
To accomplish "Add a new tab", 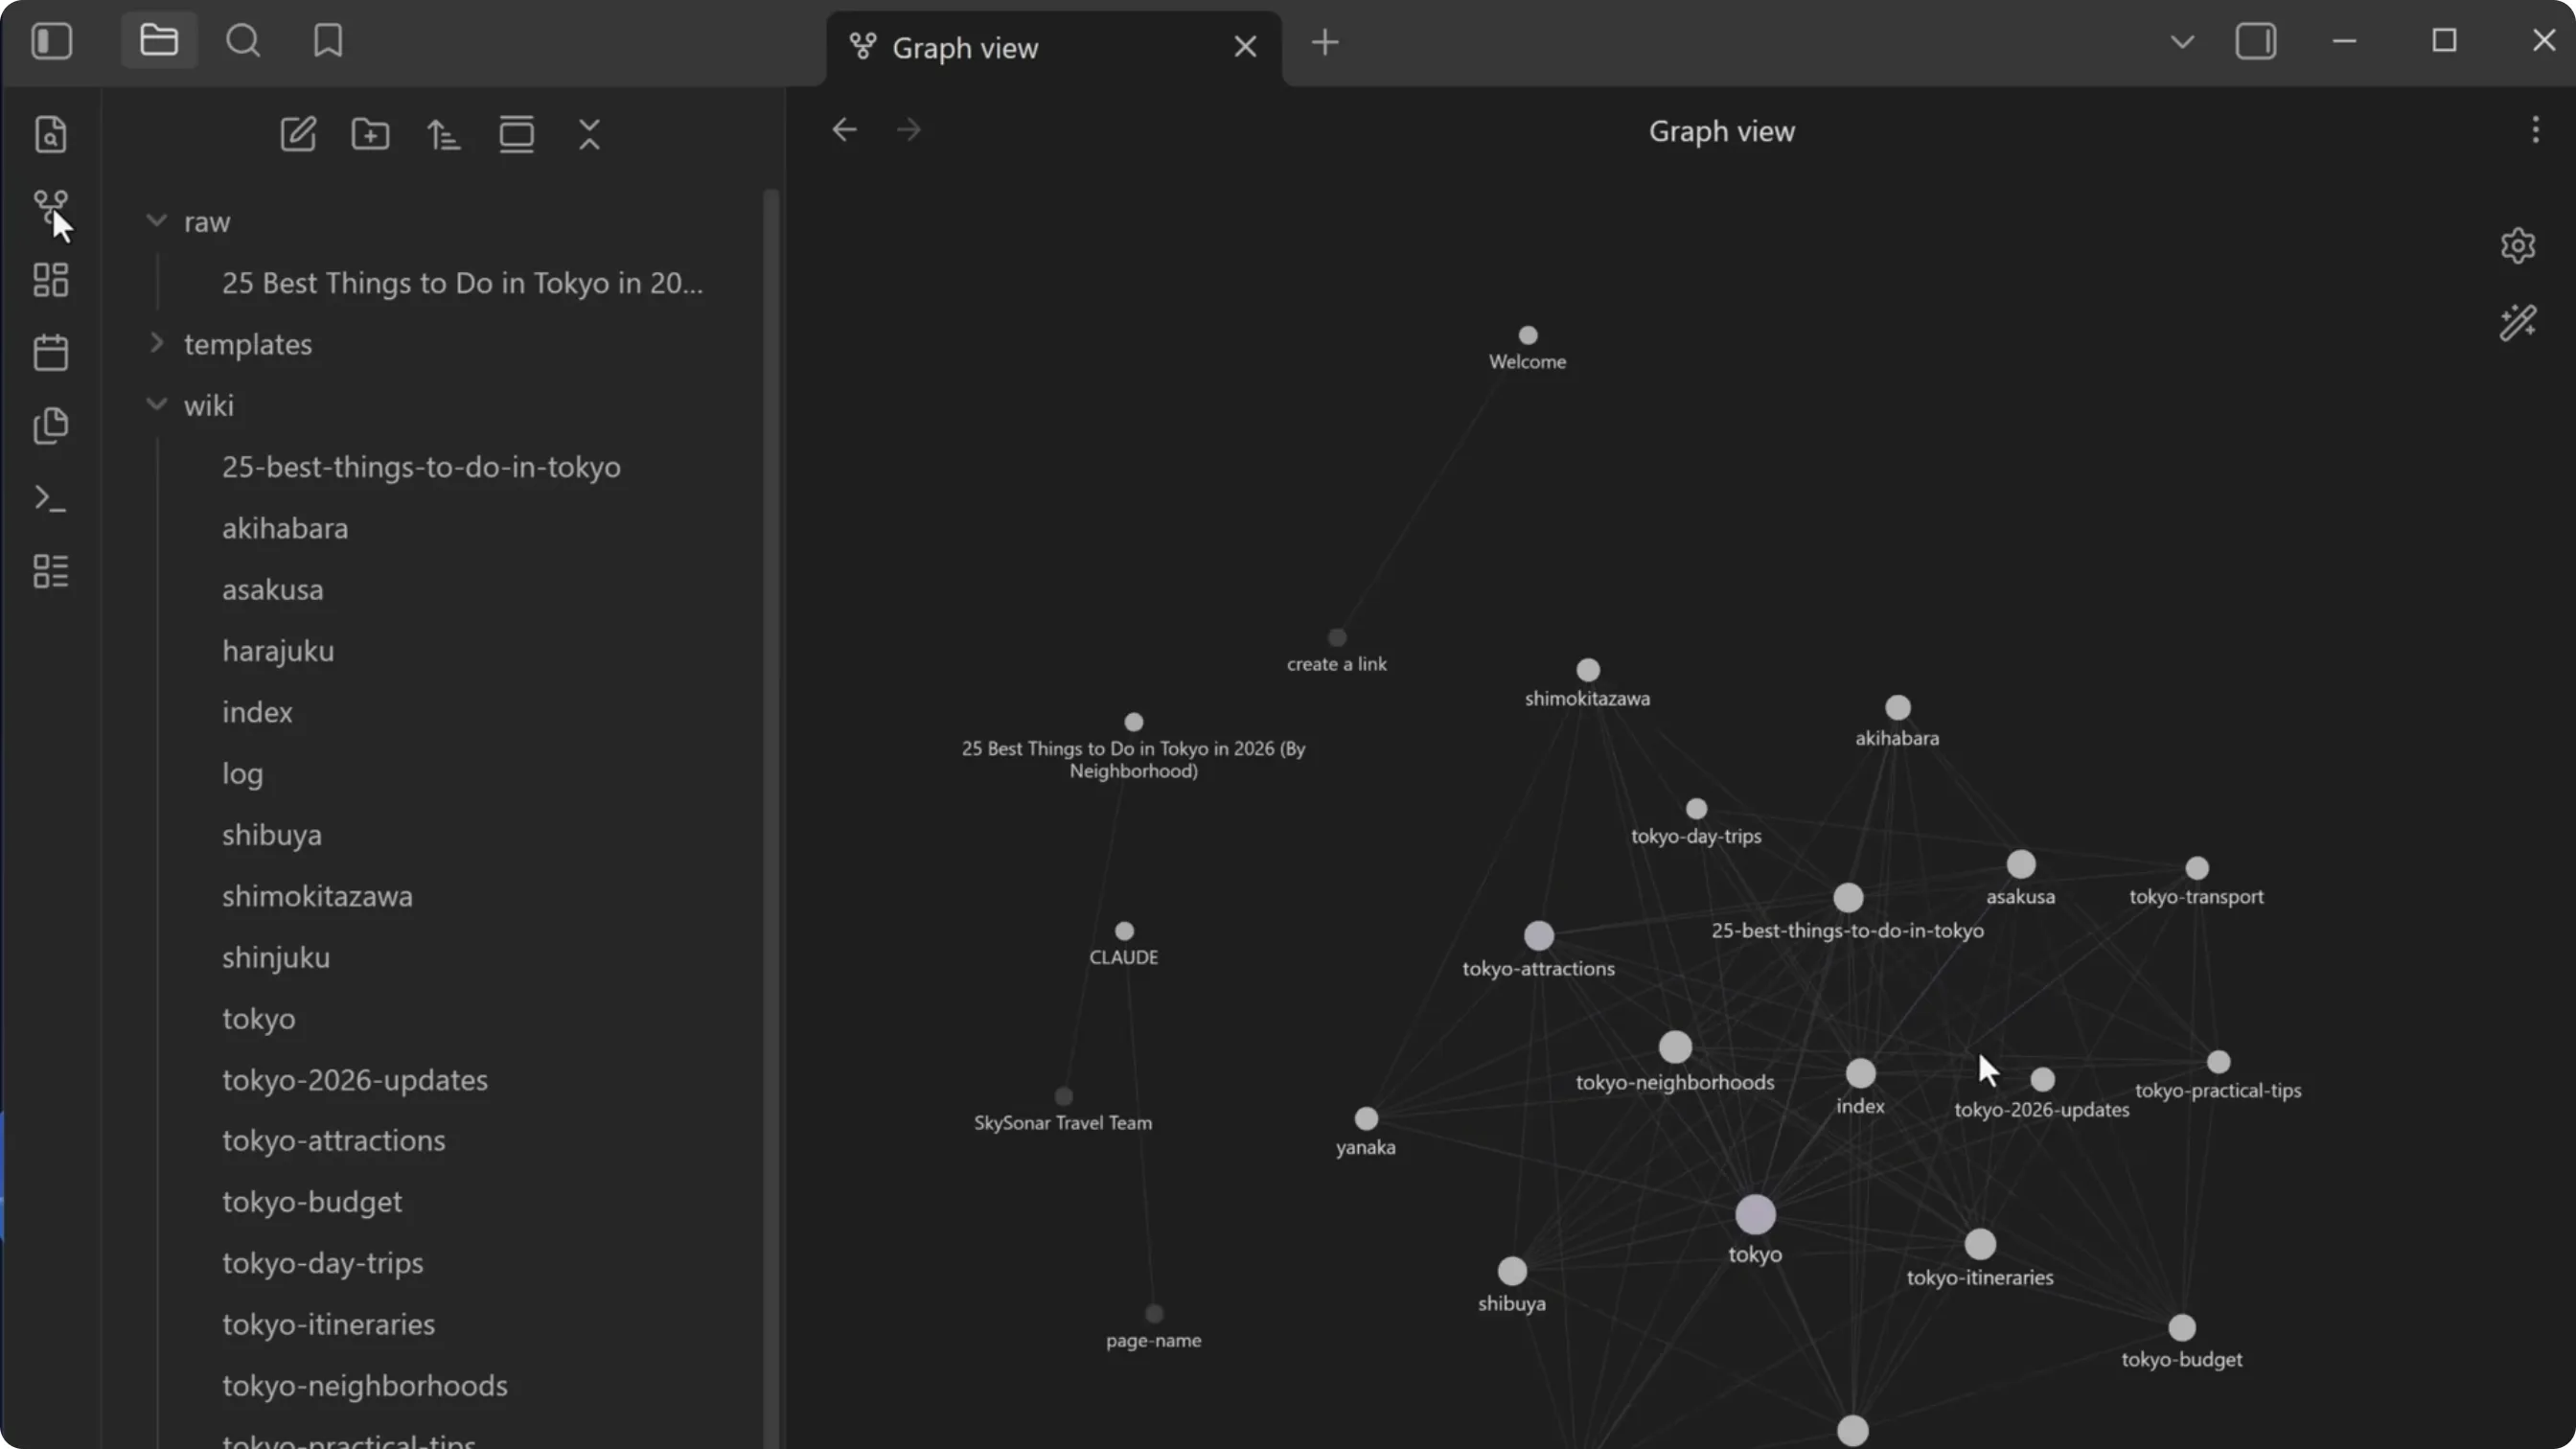I will tap(1325, 43).
